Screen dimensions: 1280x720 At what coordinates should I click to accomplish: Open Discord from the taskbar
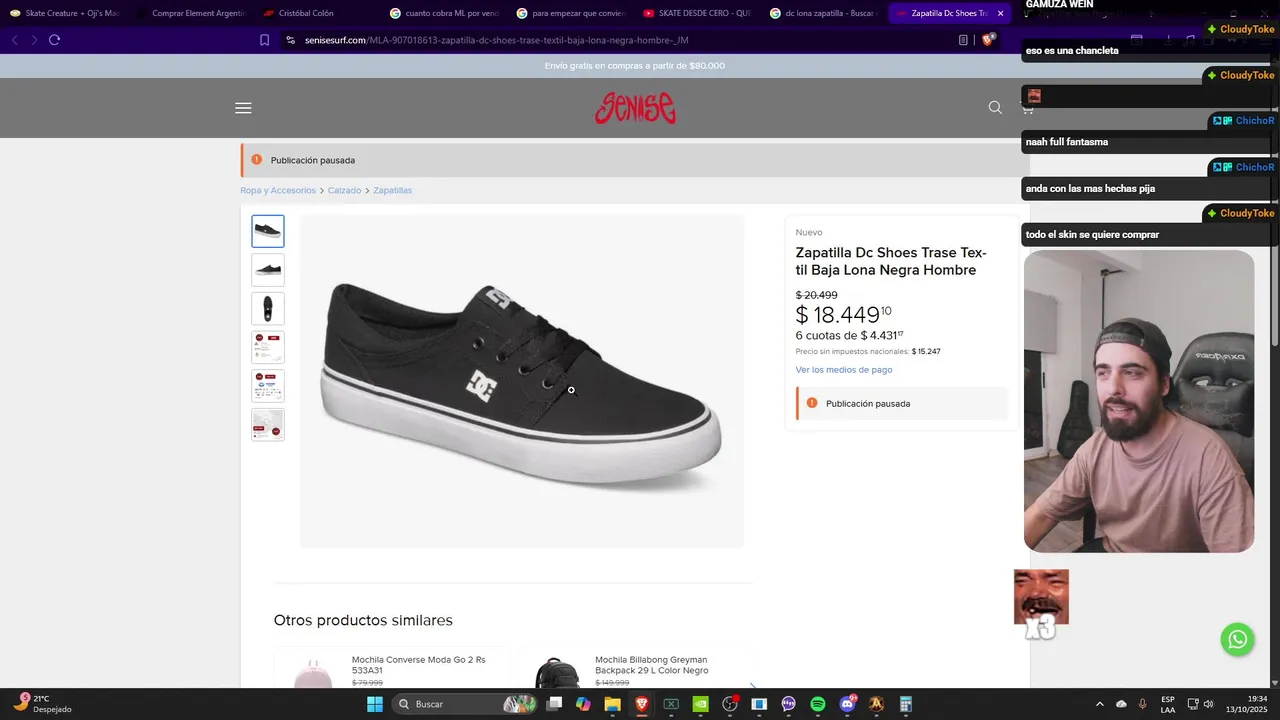pyautogui.click(x=848, y=704)
